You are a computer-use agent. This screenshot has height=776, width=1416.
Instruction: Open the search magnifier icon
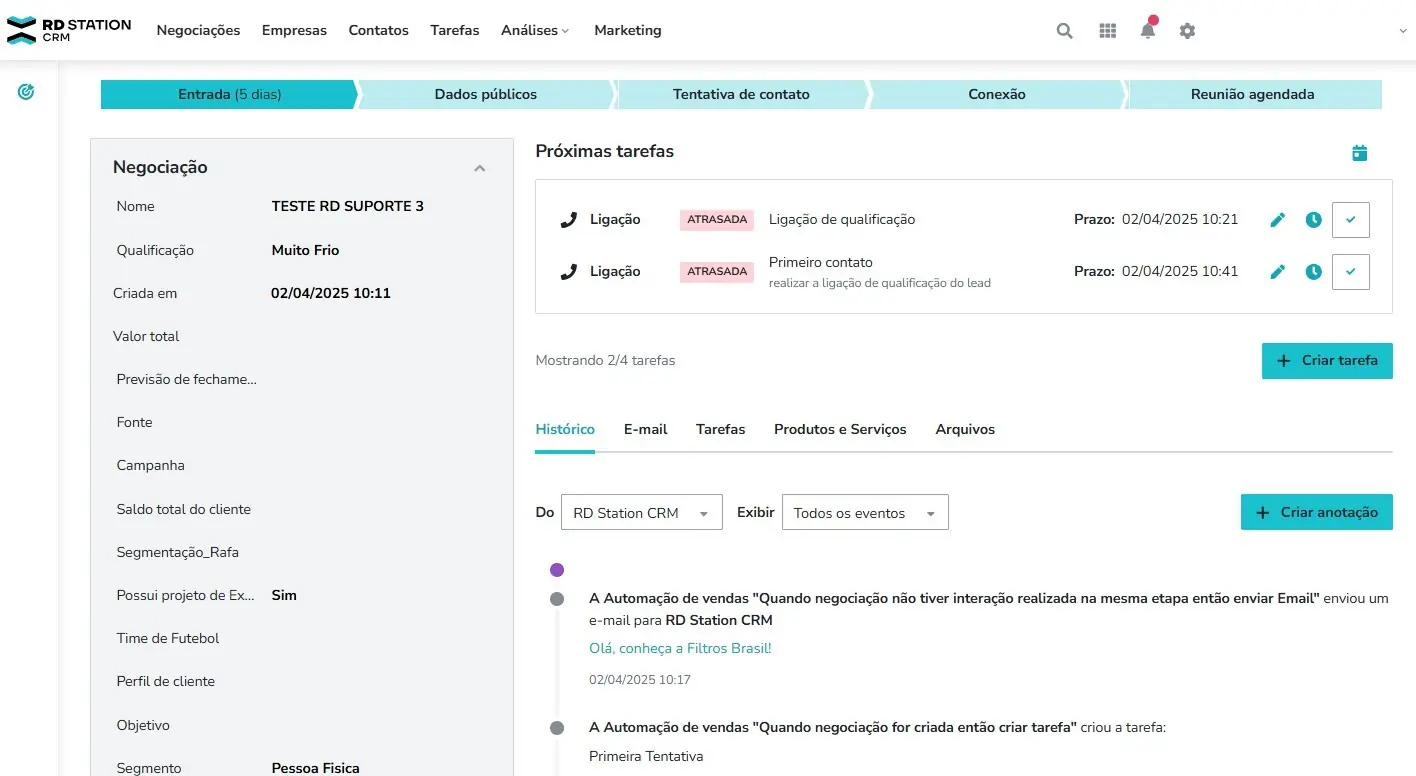(x=1064, y=31)
